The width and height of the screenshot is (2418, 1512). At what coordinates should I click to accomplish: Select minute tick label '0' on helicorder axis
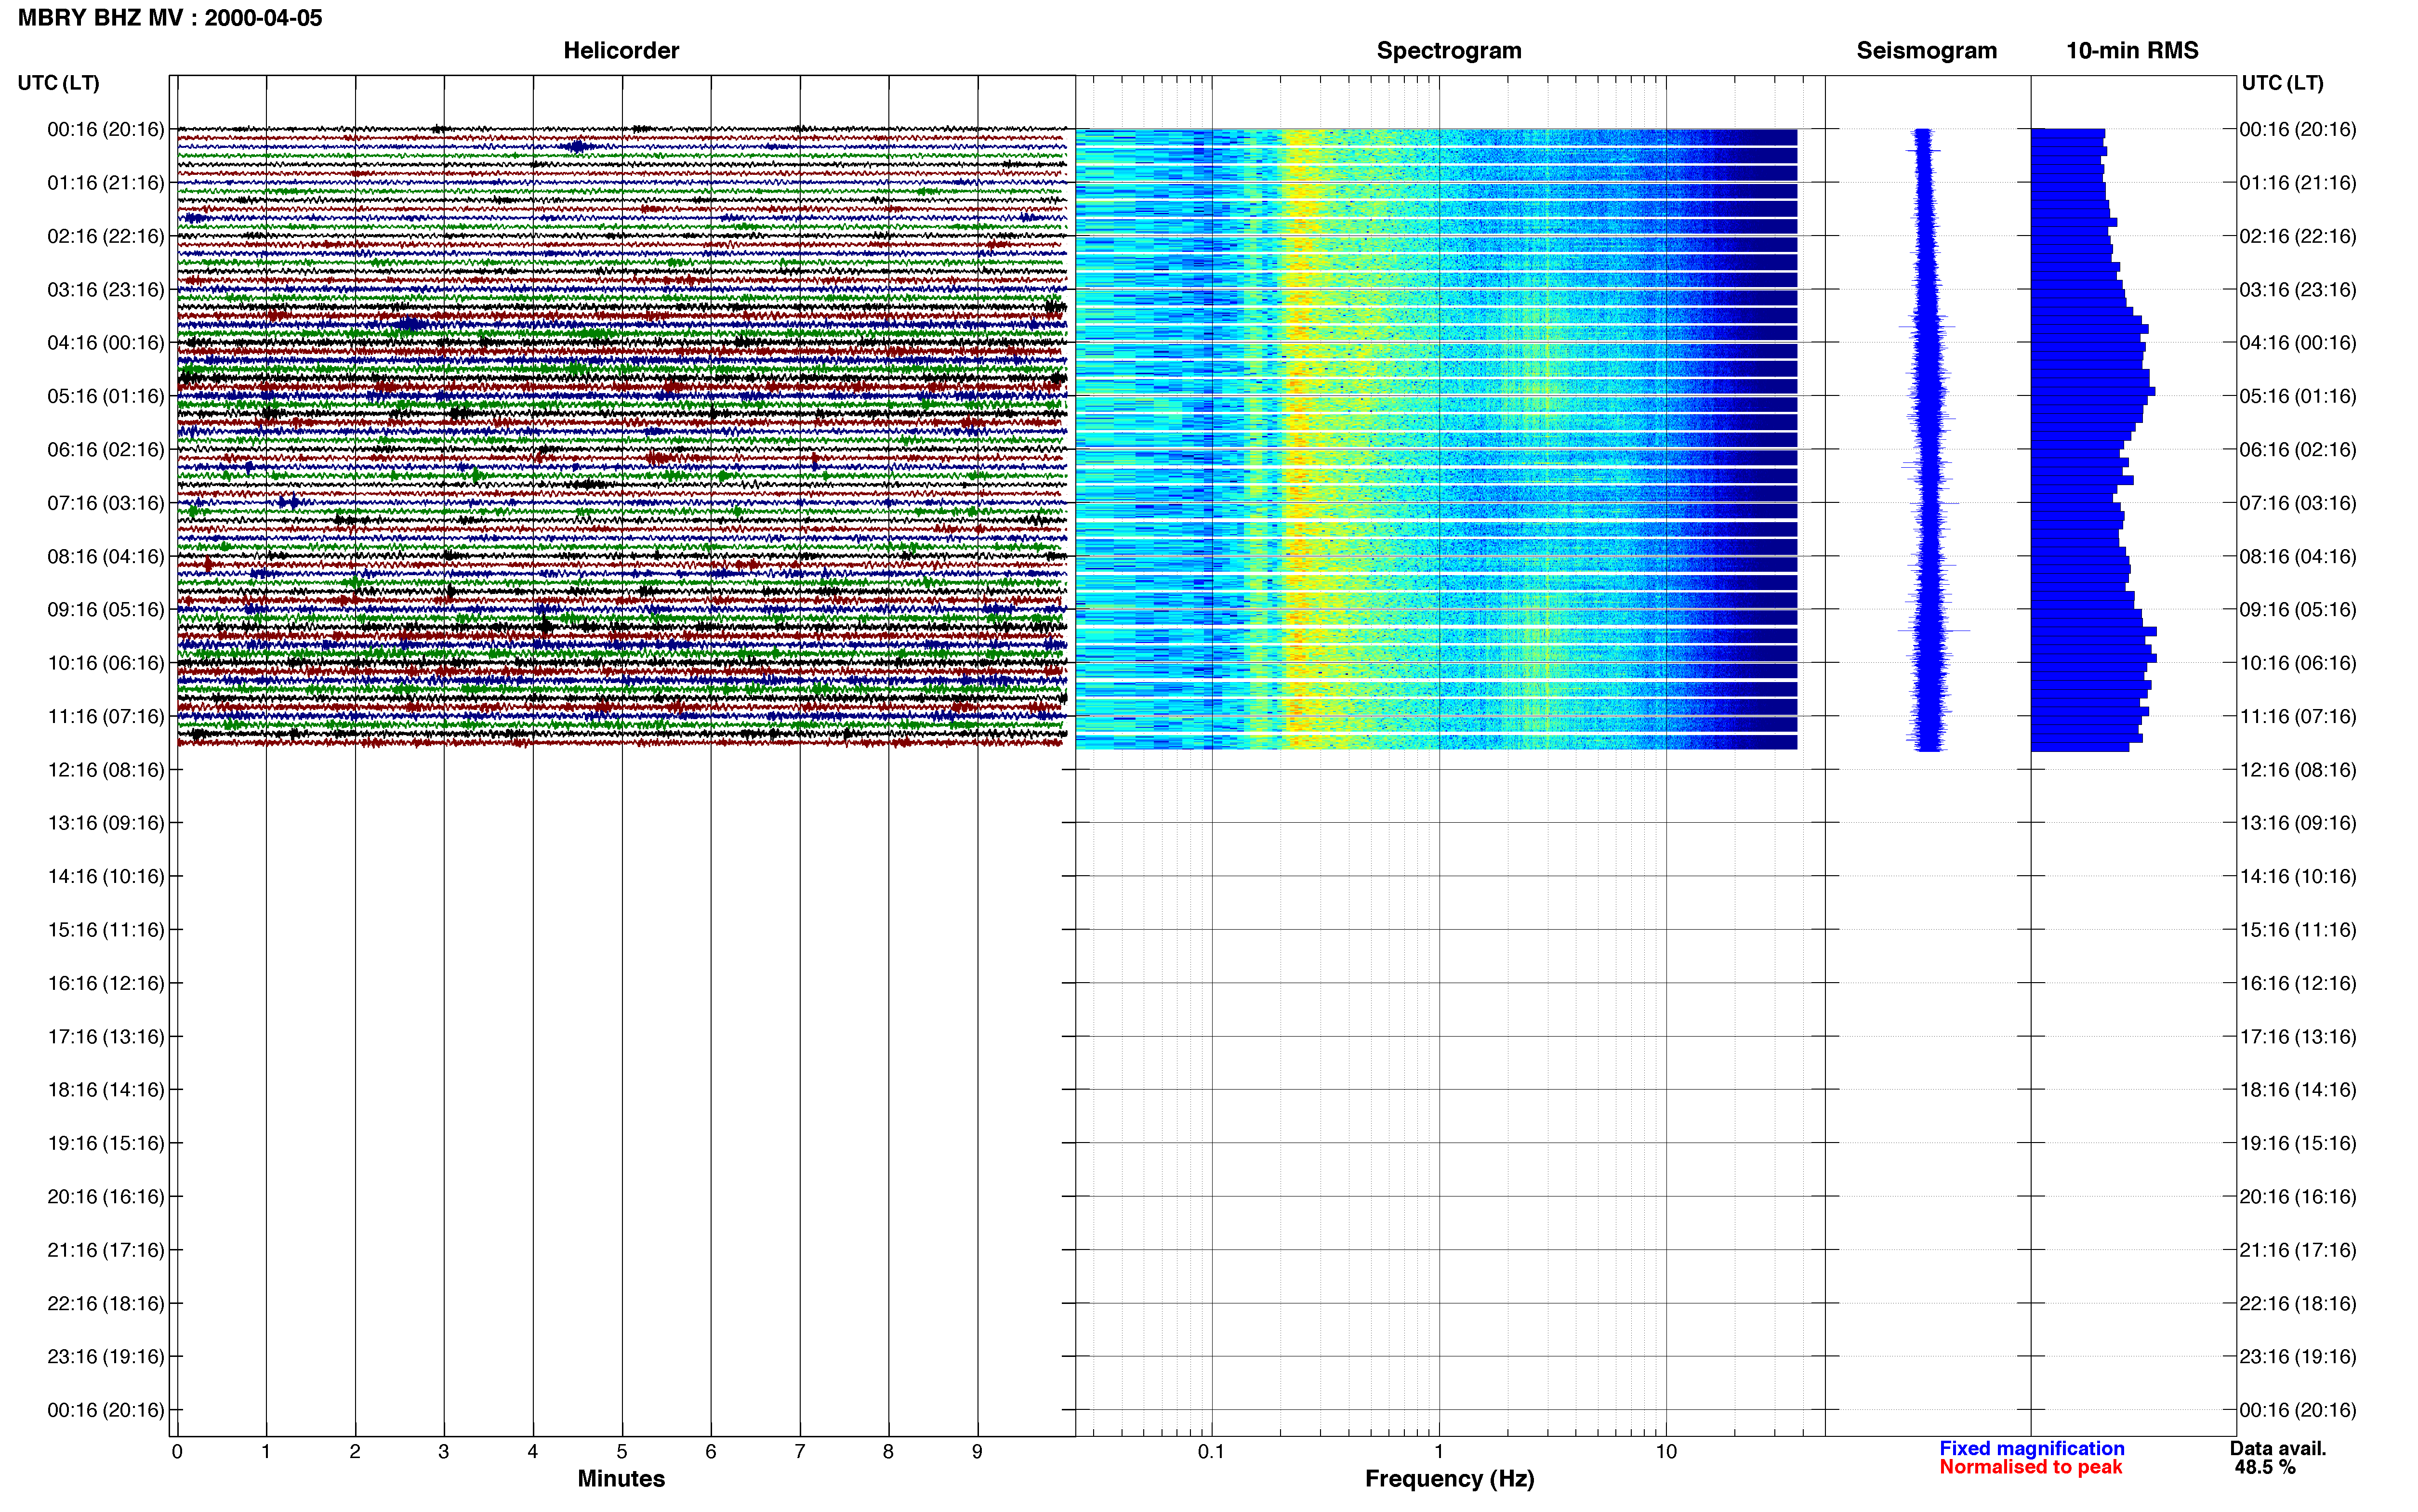[x=177, y=1451]
